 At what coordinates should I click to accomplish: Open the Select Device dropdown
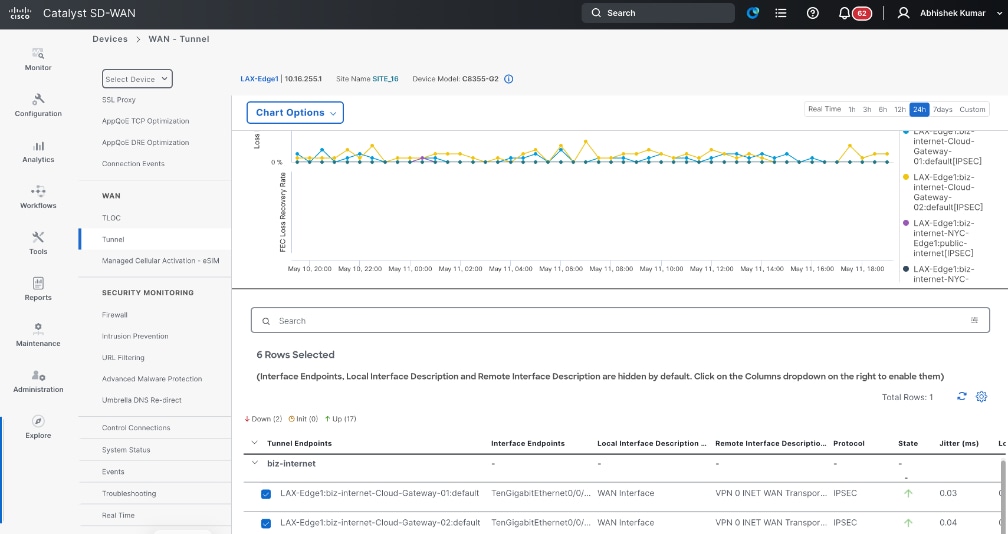[x=137, y=78]
